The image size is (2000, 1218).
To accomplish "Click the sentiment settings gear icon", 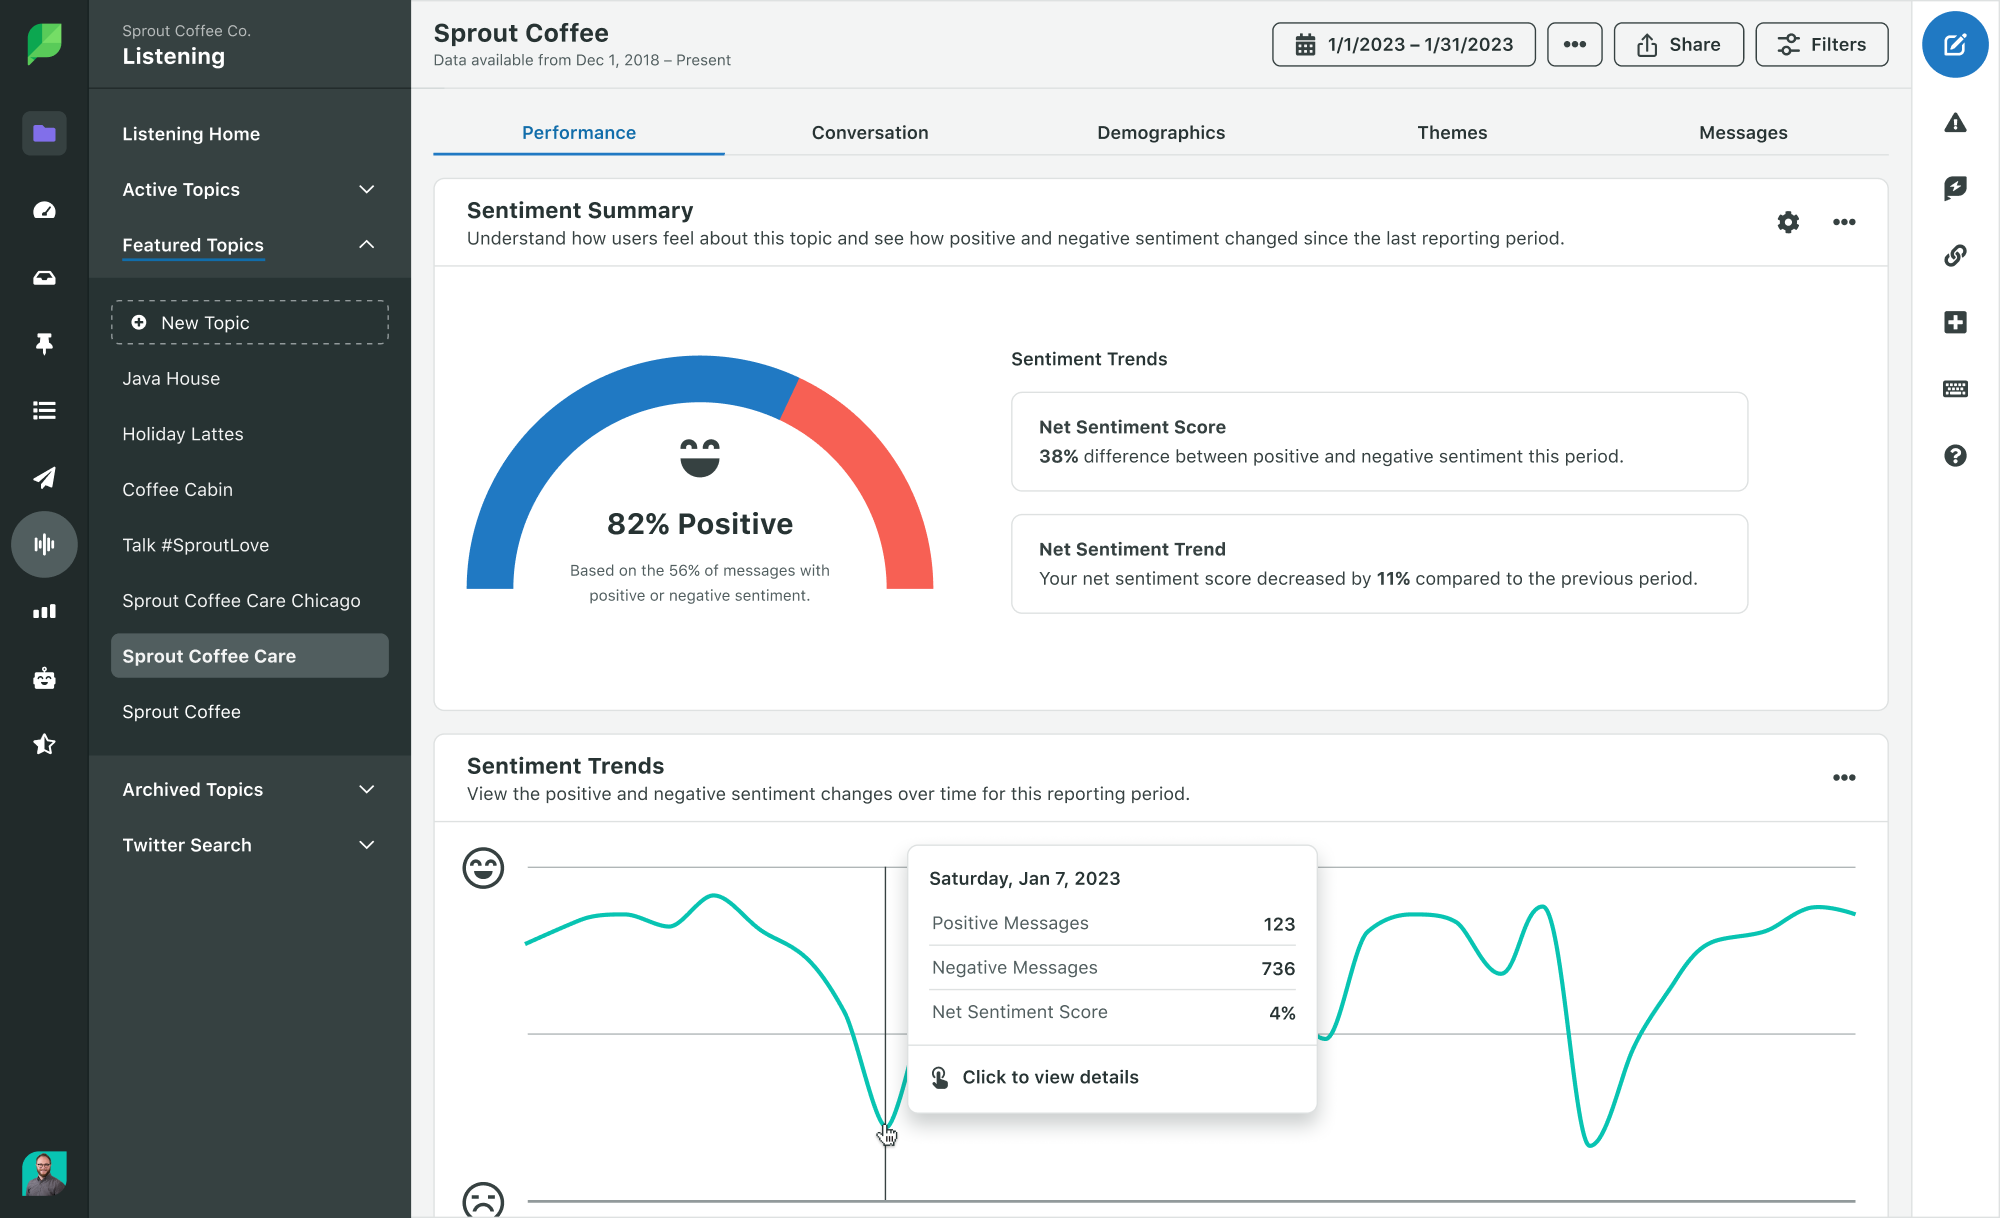I will [1789, 220].
